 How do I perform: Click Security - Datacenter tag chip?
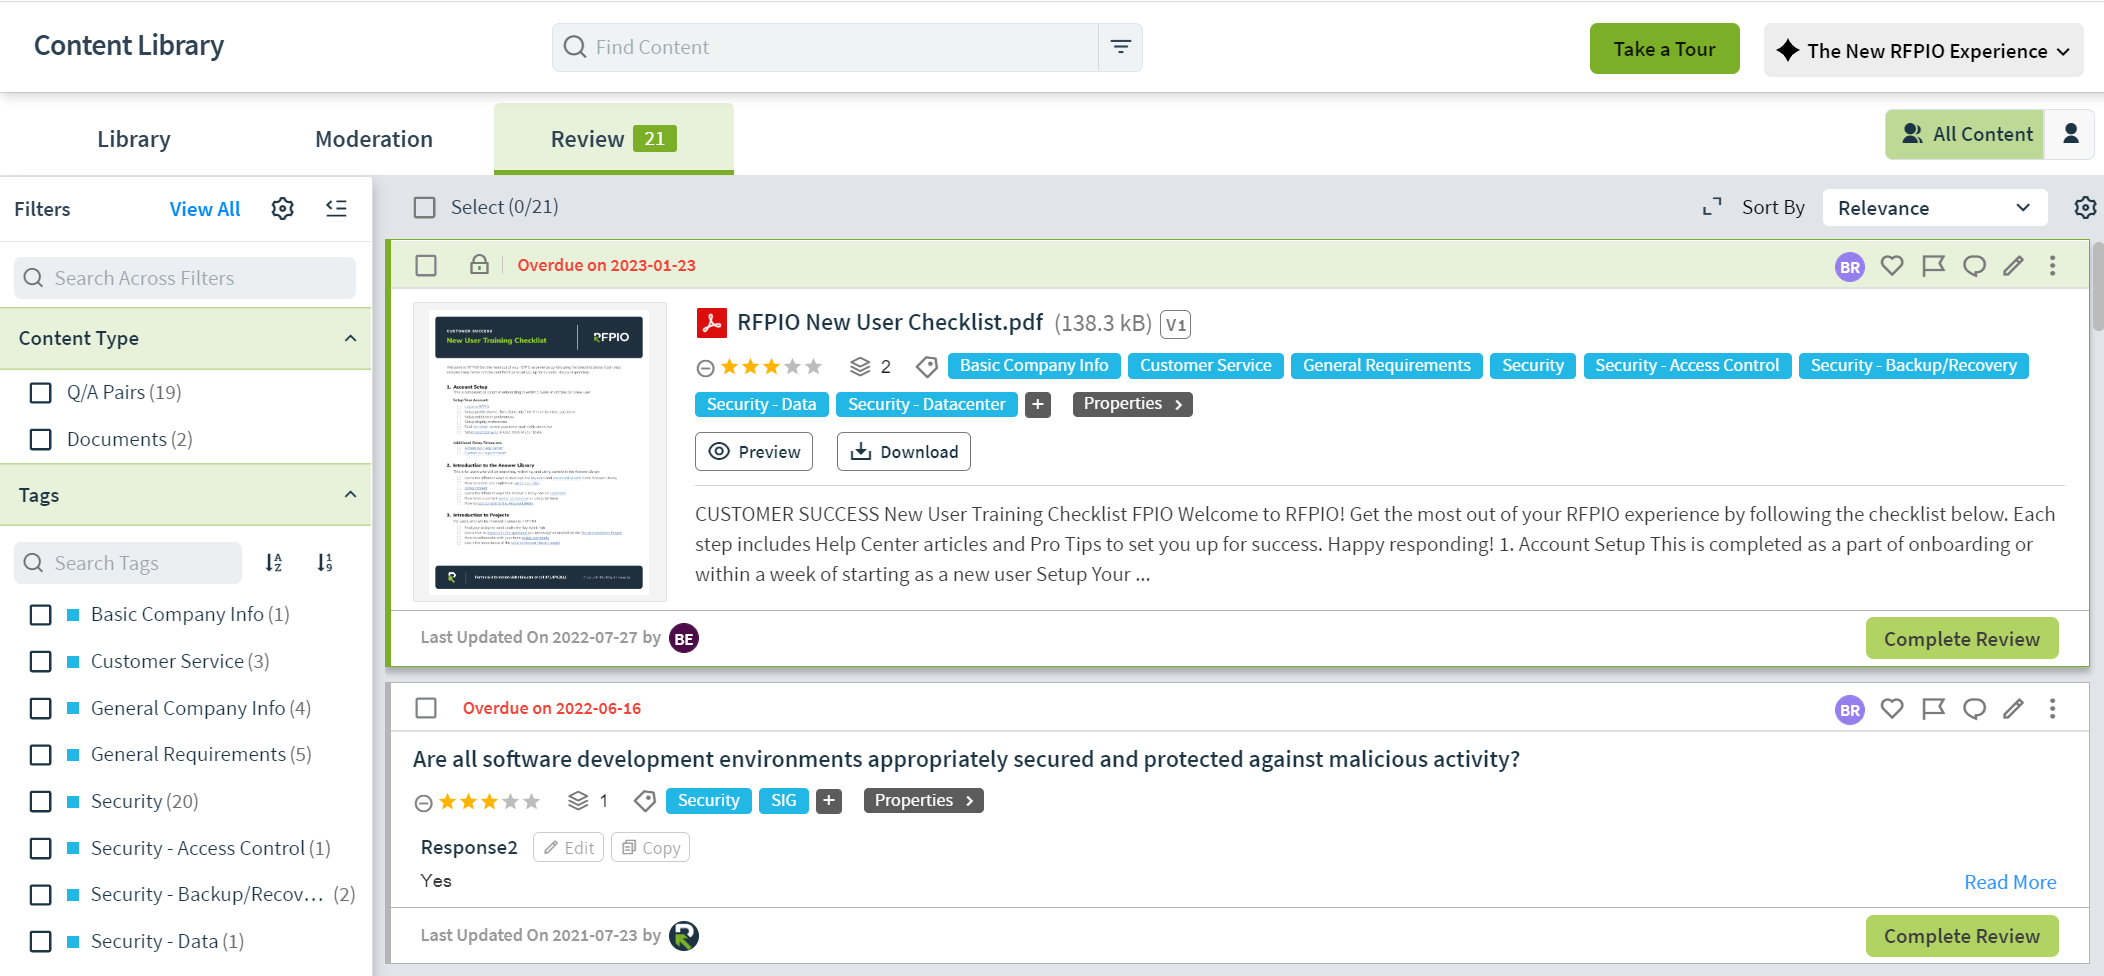coord(926,405)
